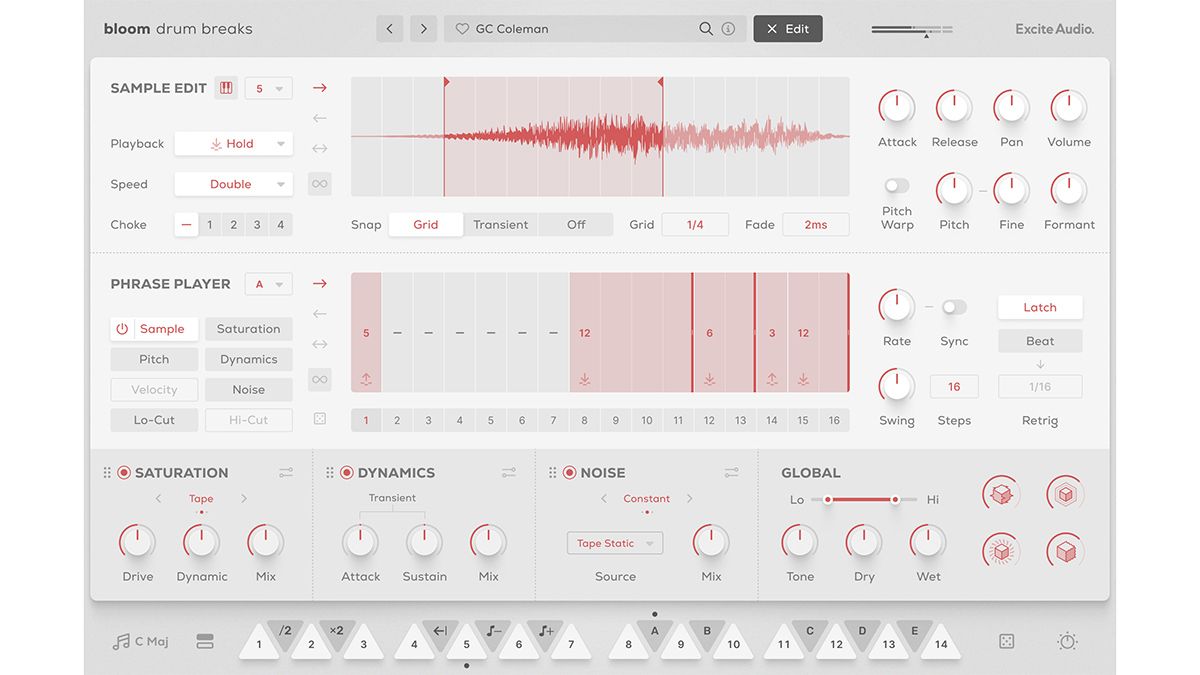Select ping-pong double arrow in Sample Edit

[x=319, y=149]
